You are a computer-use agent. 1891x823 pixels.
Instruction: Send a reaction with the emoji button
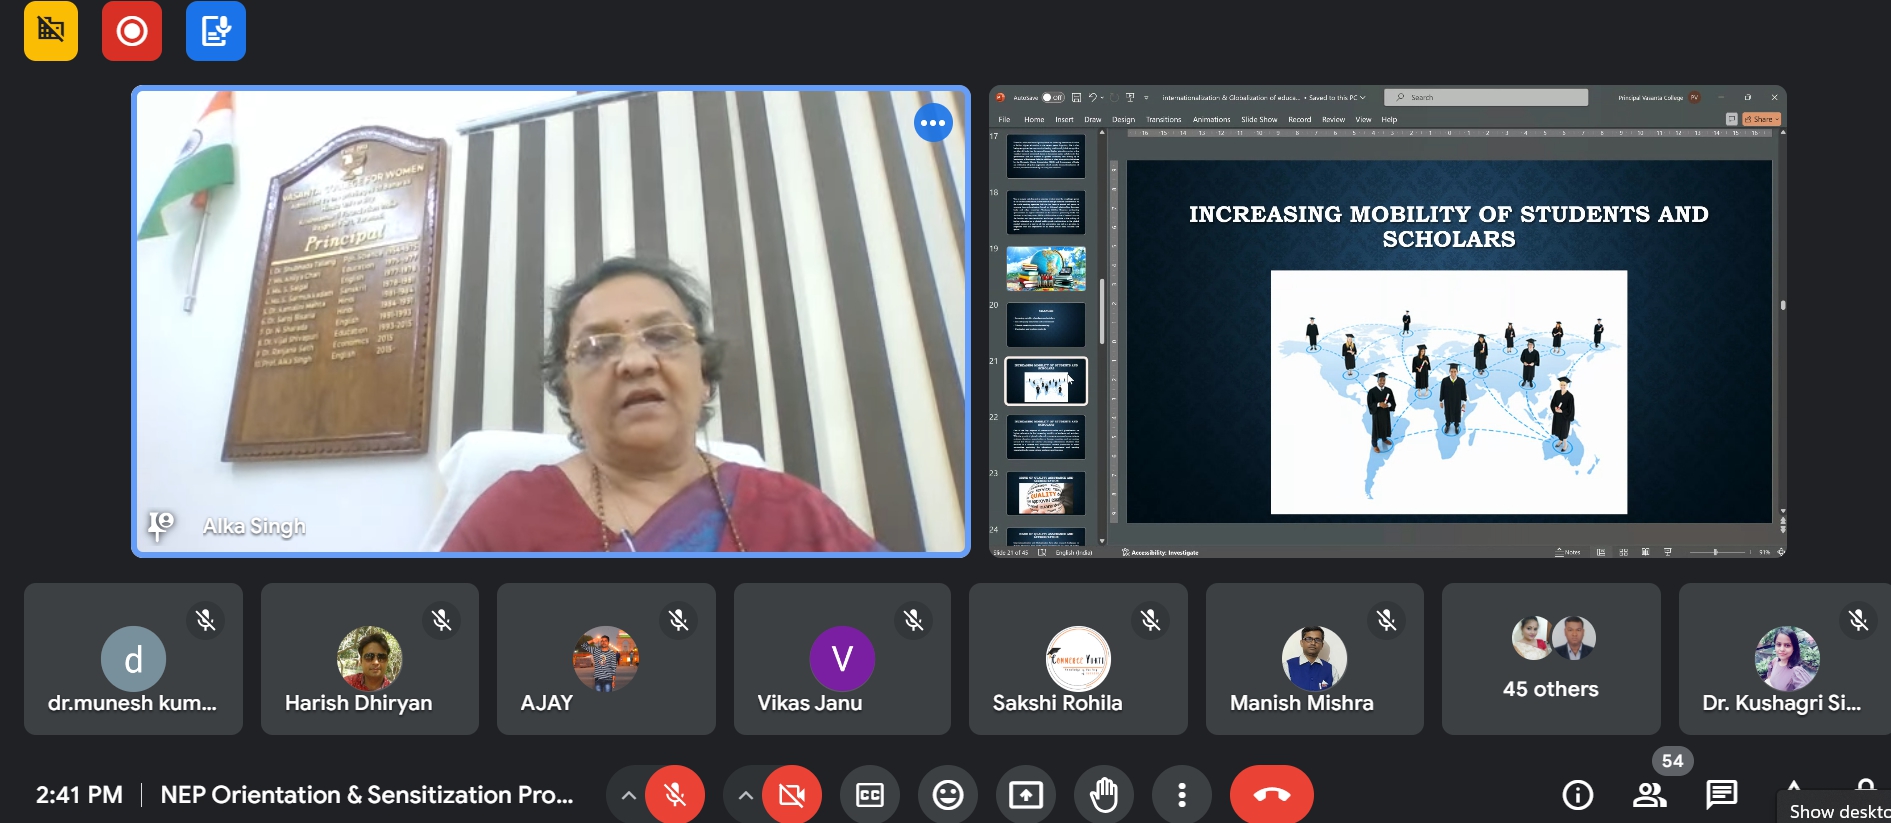click(947, 795)
